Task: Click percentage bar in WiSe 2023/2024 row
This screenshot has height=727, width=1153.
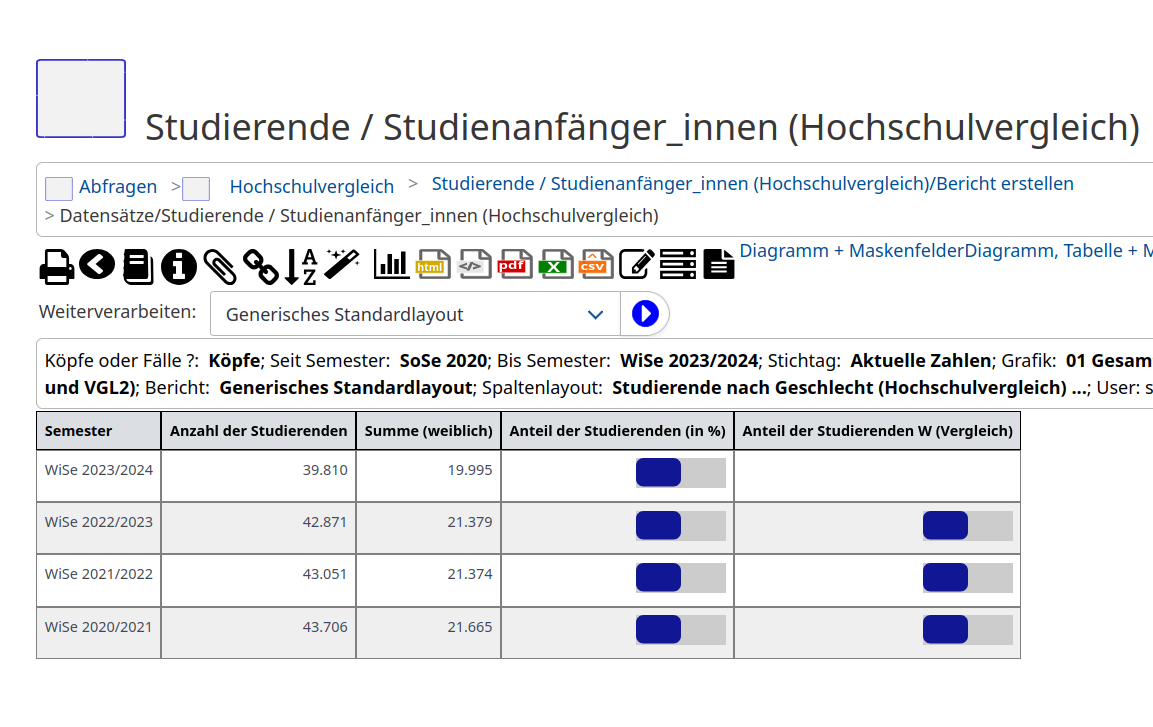Action: point(680,473)
